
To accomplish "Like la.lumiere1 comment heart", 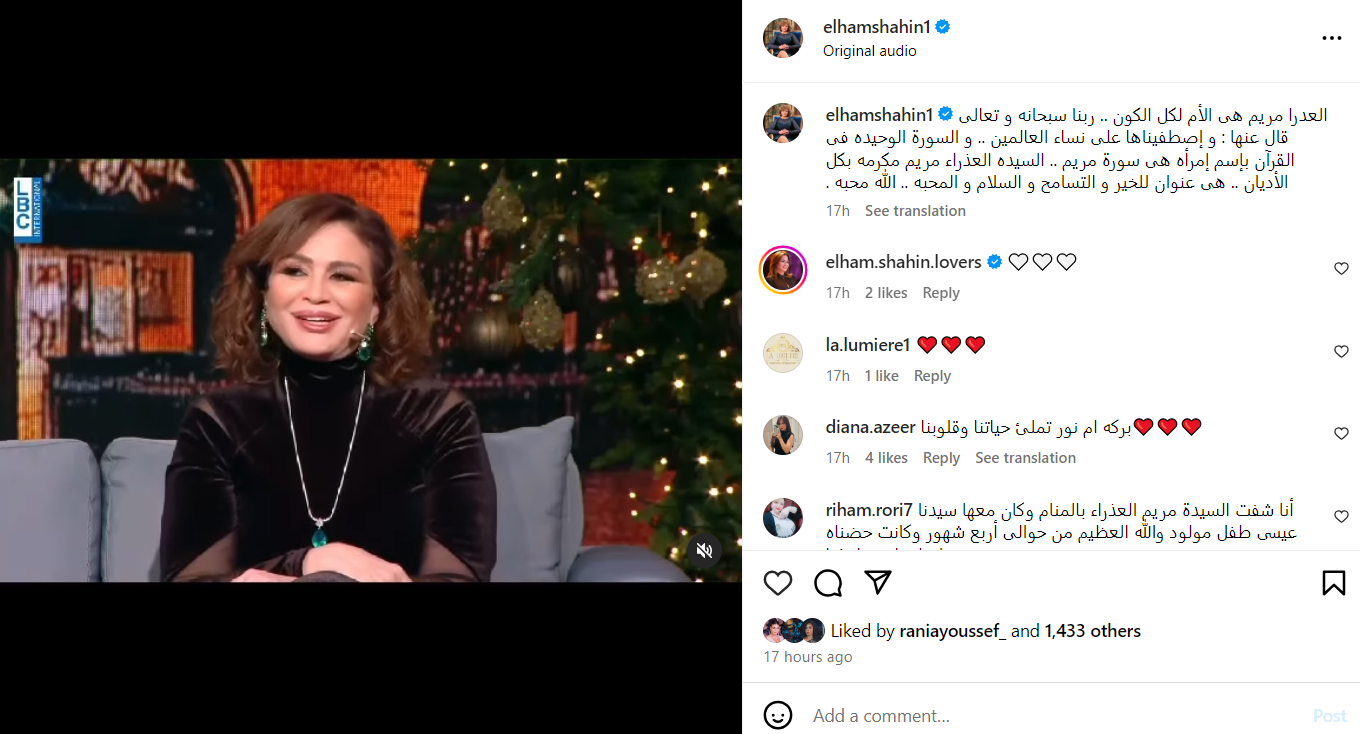I will [1341, 352].
